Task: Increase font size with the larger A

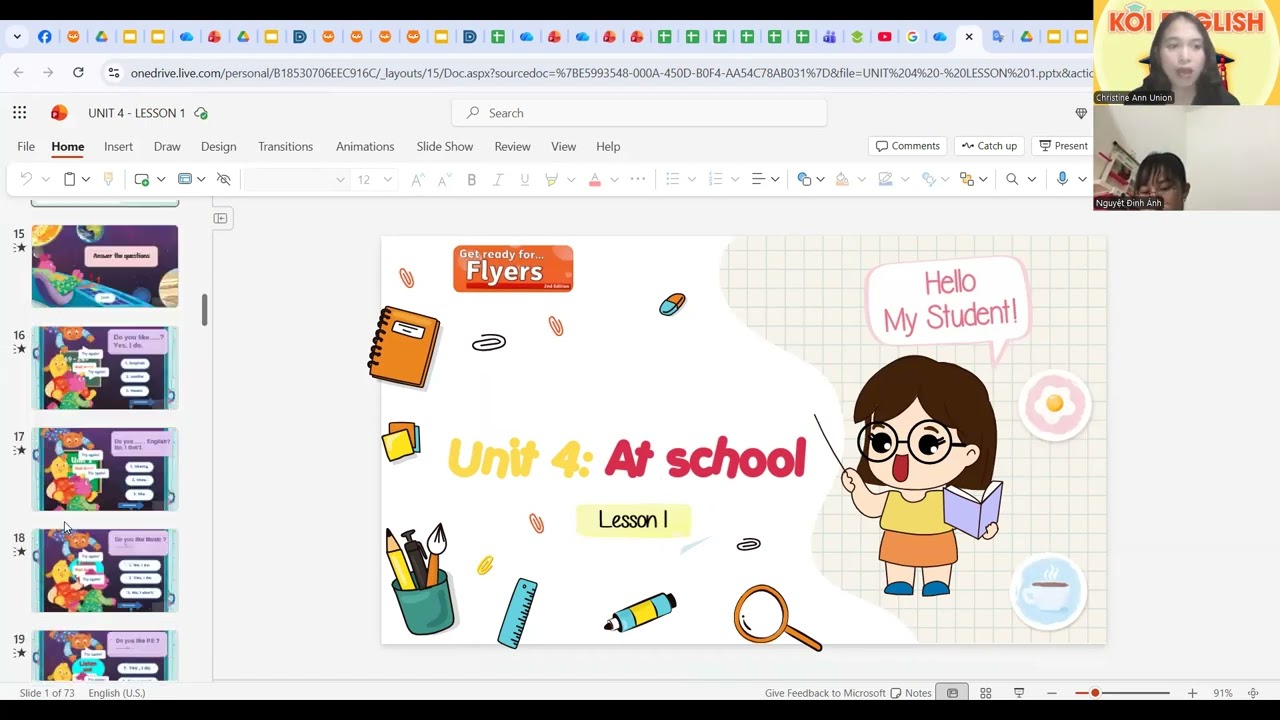Action: [417, 179]
